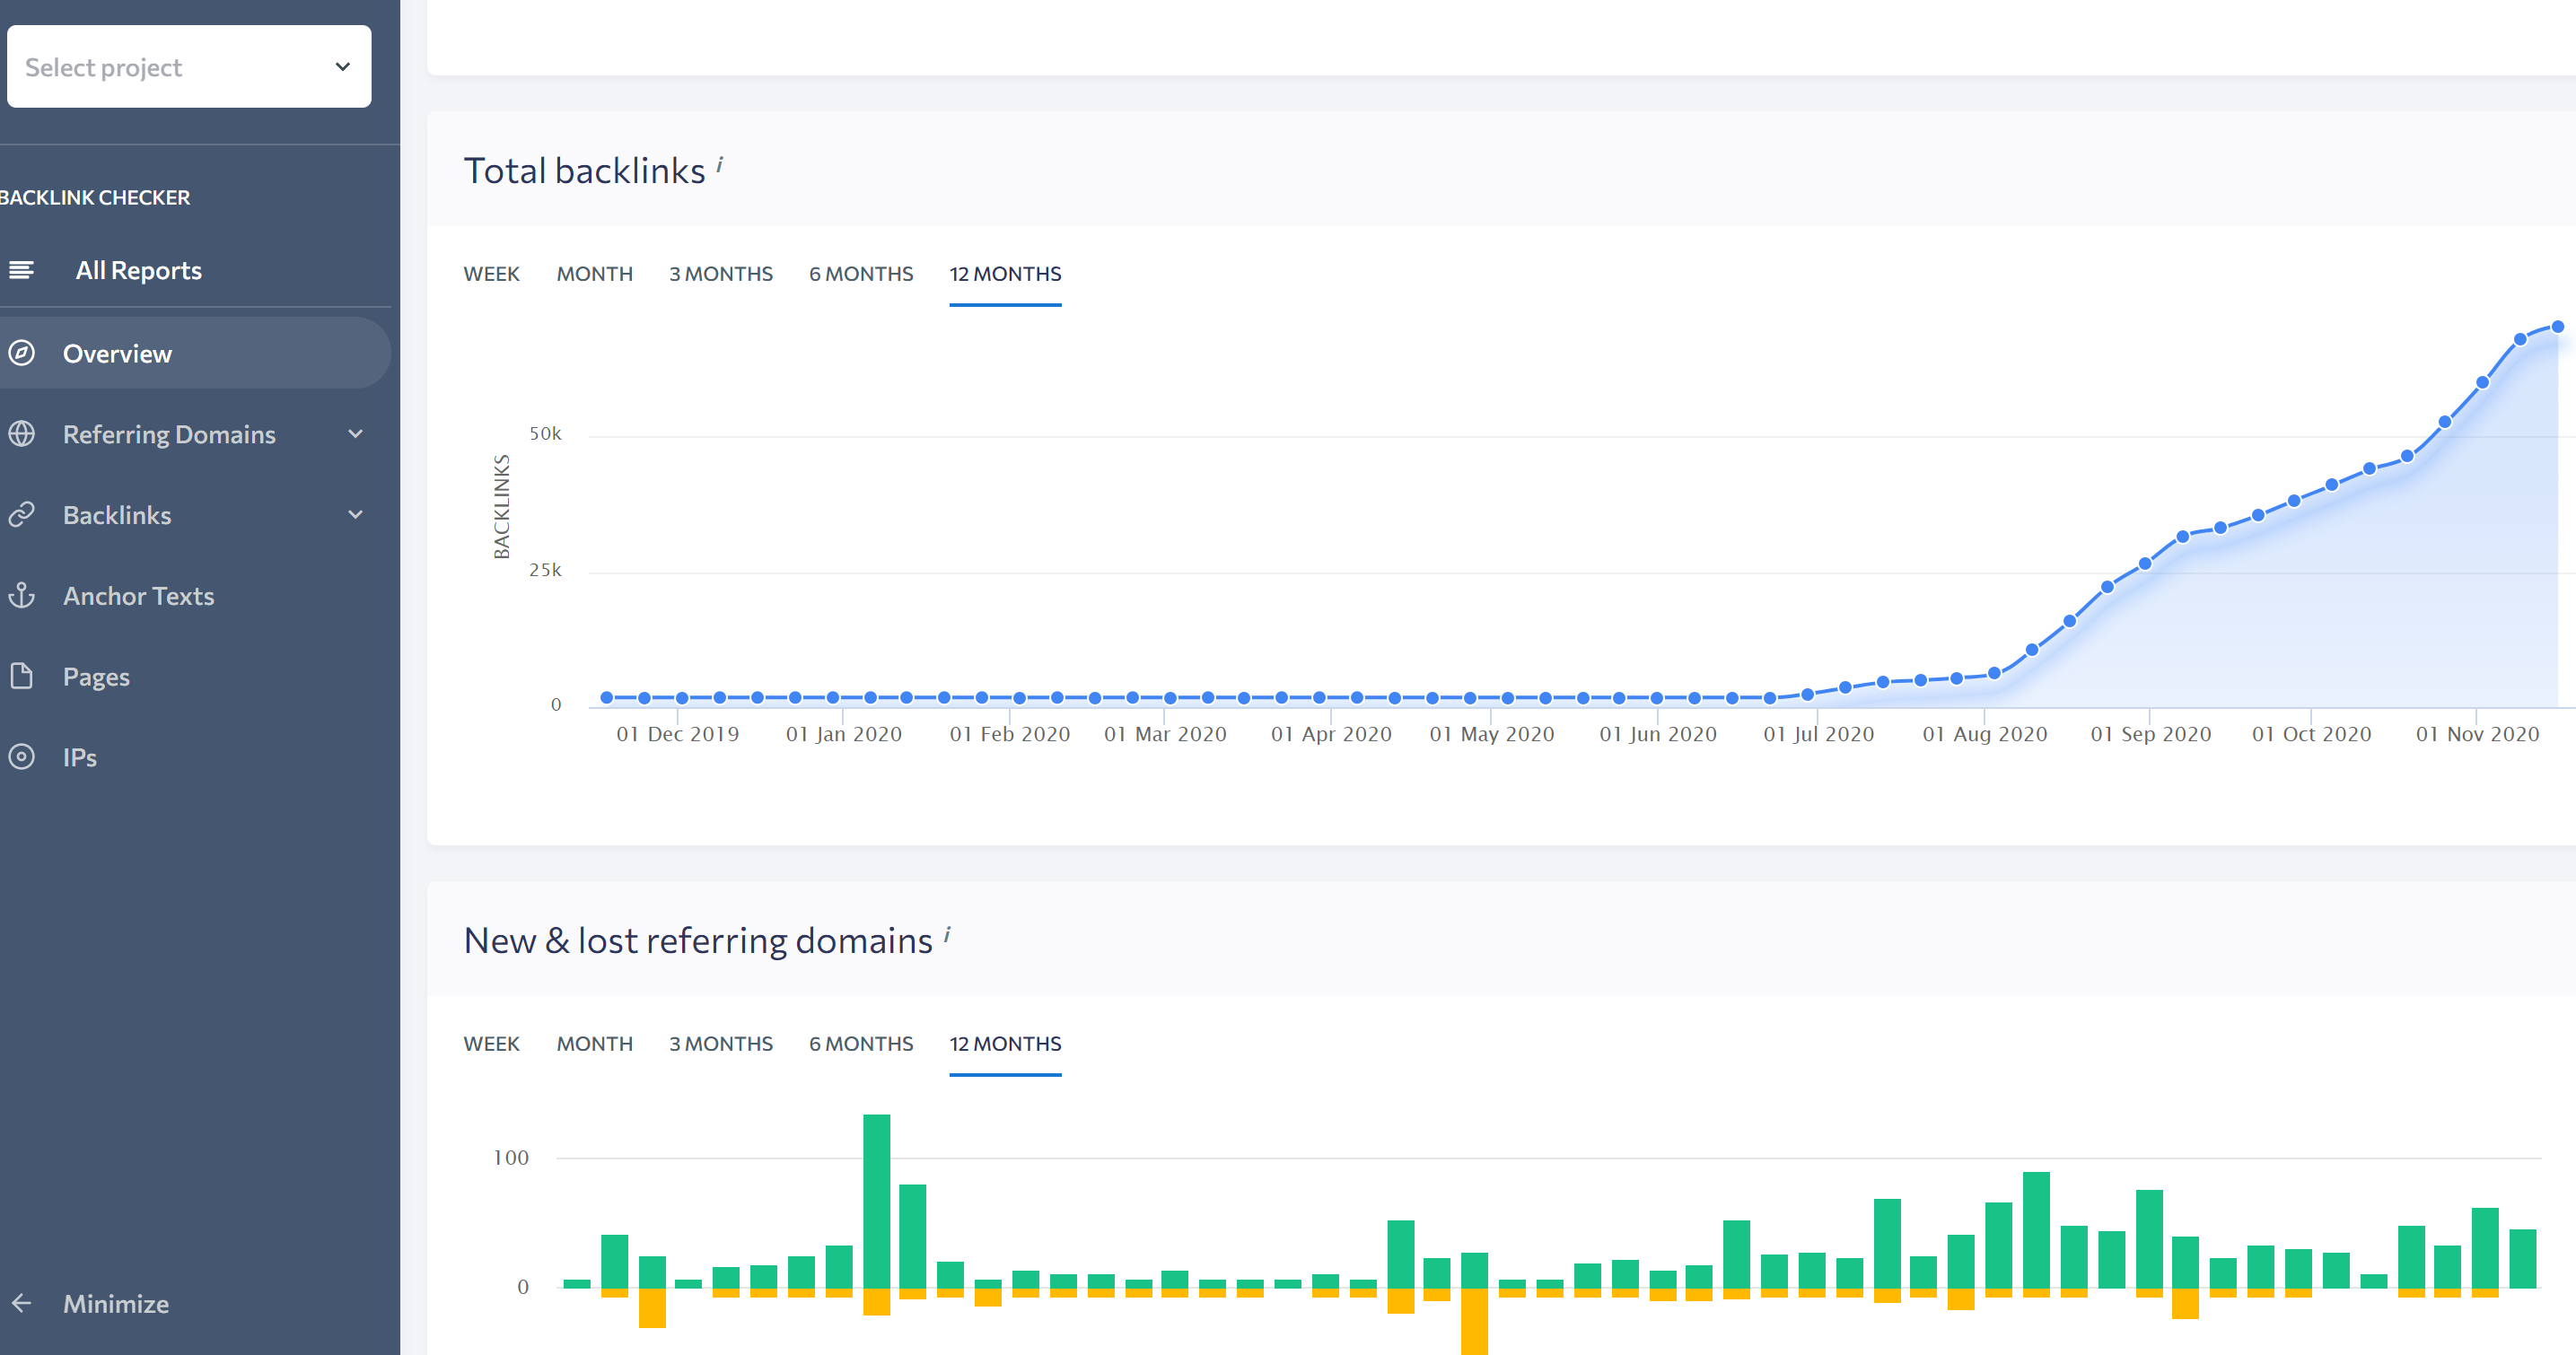The height and width of the screenshot is (1355, 2576).
Task: Select the Anchor Texts anchor icon
Action: 23,595
